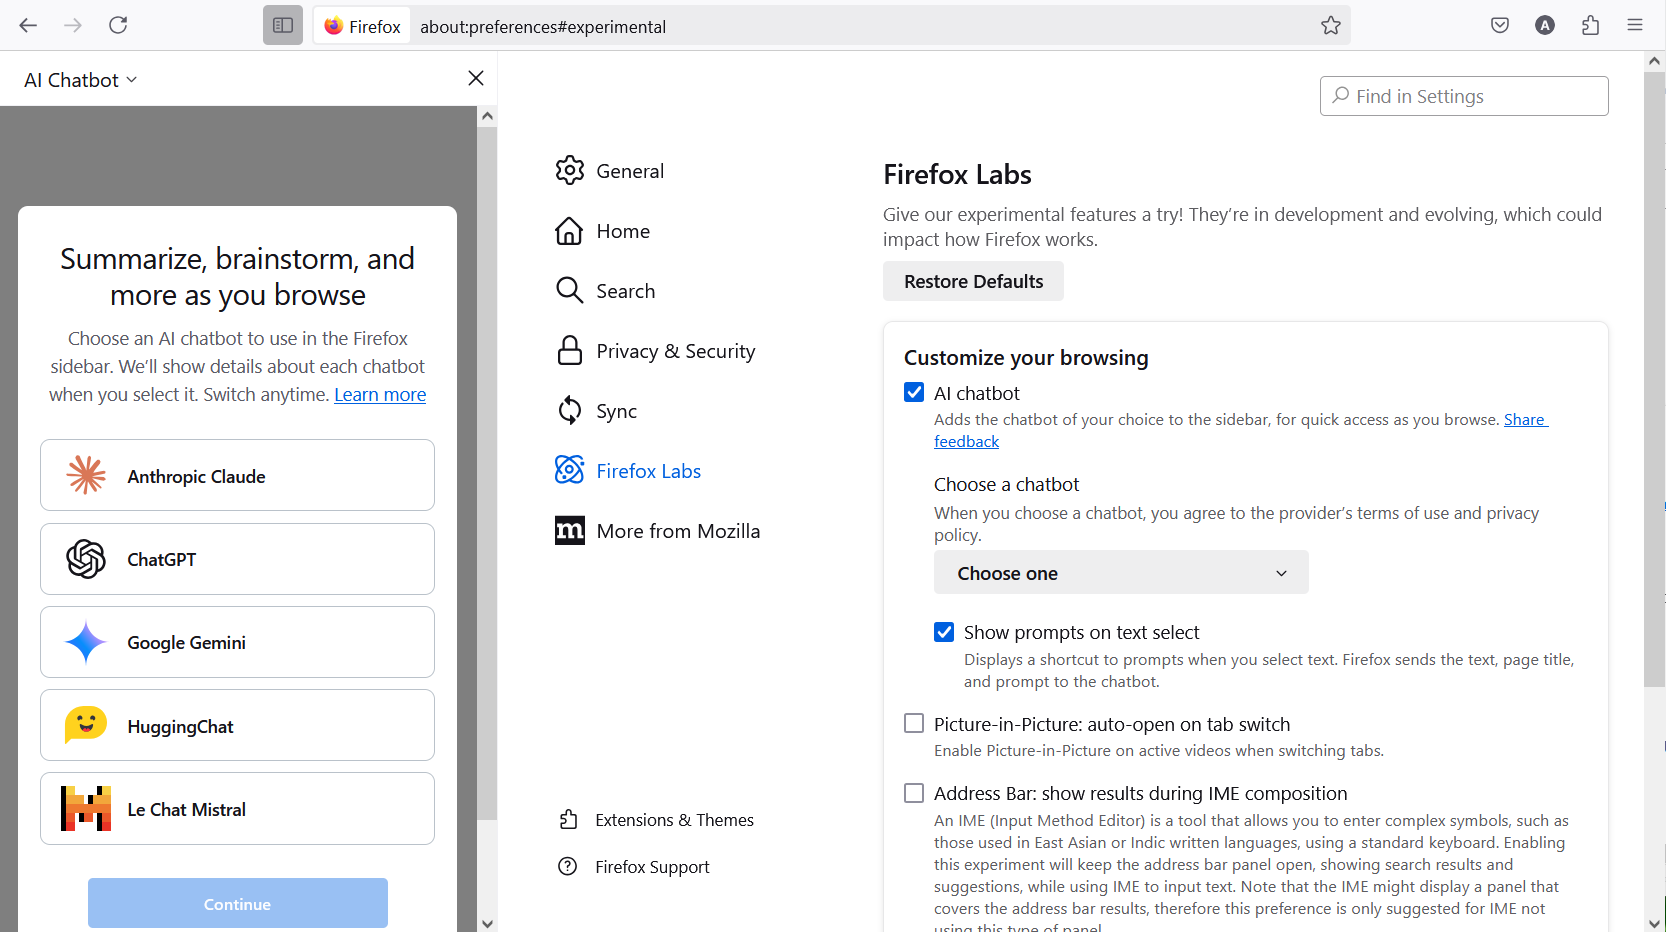Open Search settings category
Viewport: 1666px width, 932px height.
[x=606, y=291]
